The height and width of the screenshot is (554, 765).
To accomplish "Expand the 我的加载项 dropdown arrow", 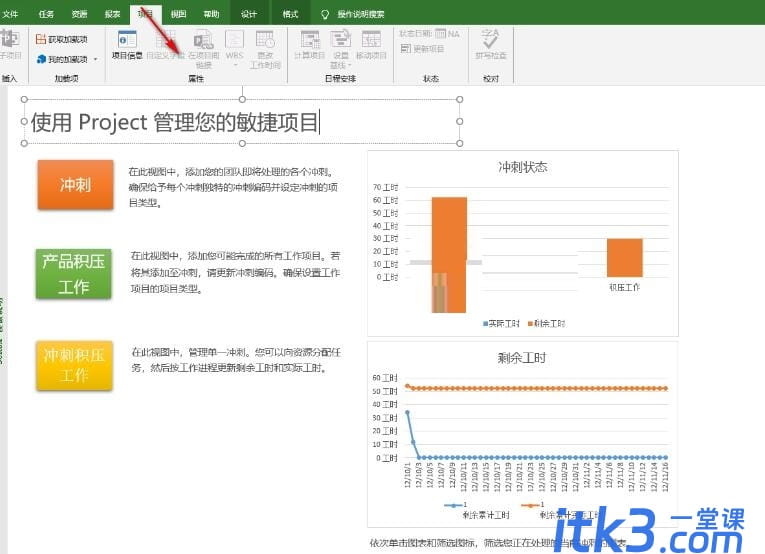I will 95,59.
